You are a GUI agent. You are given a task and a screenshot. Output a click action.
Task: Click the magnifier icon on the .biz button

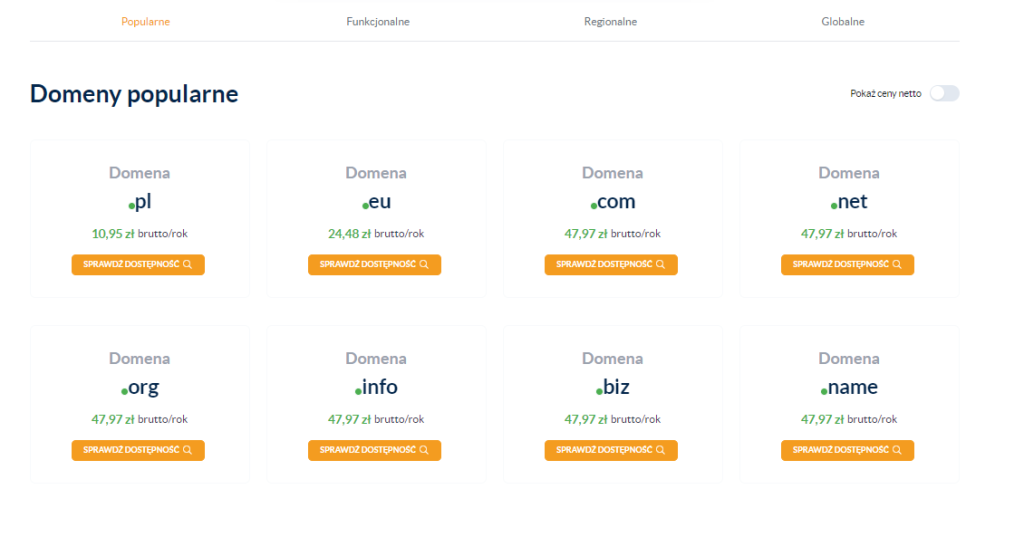coord(660,450)
